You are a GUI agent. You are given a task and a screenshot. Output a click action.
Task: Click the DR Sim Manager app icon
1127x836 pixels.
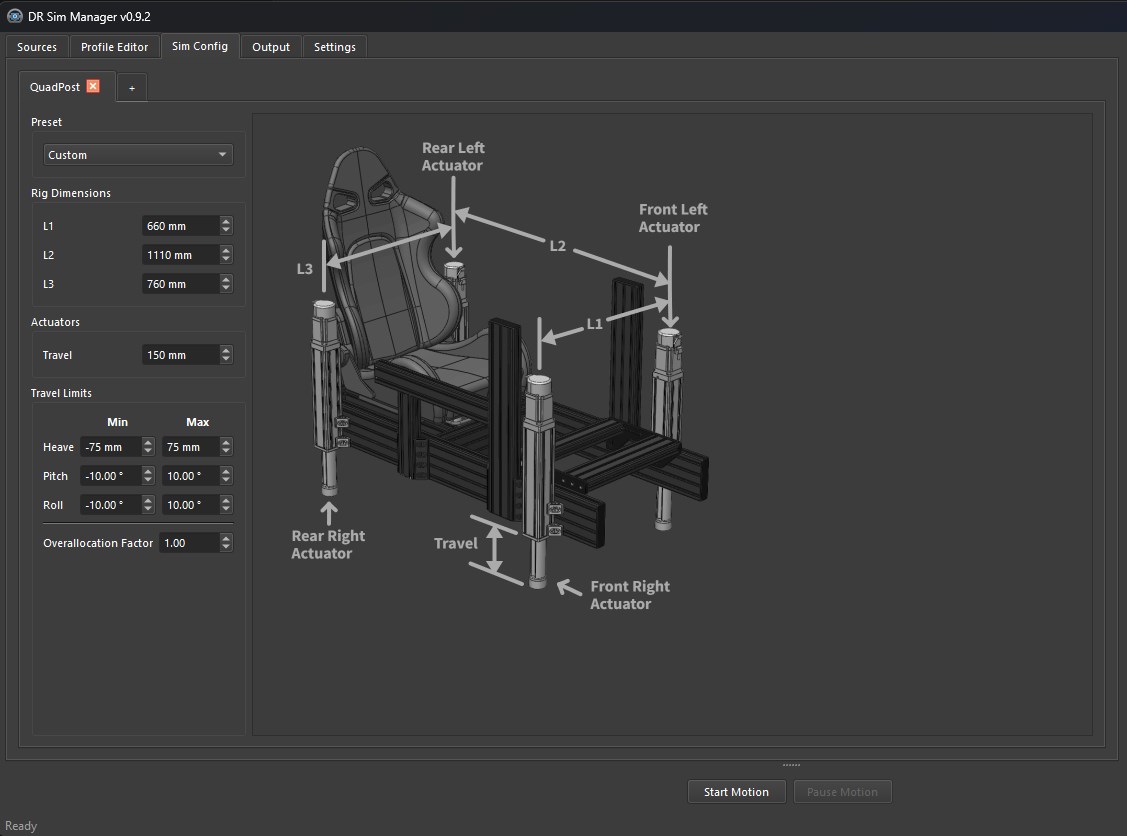14,16
